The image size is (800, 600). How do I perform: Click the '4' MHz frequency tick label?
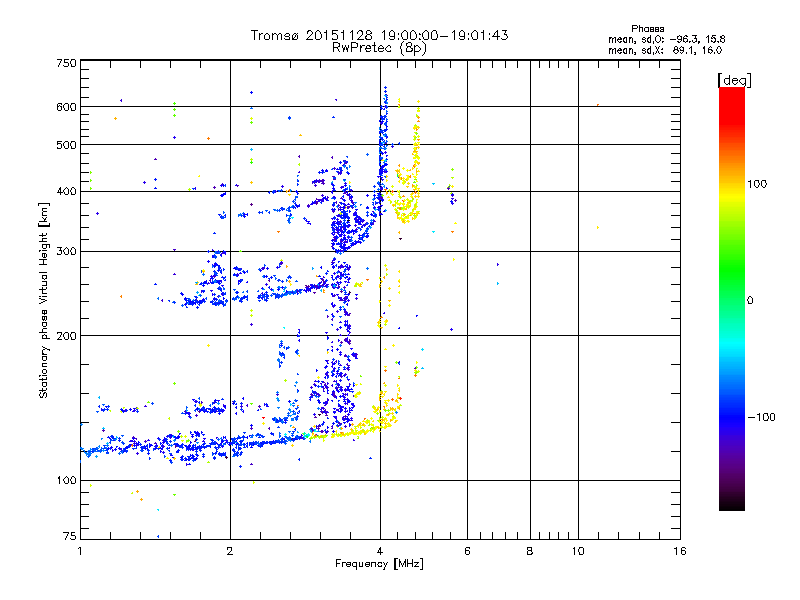pyautogui.click(x=380, y=551)
